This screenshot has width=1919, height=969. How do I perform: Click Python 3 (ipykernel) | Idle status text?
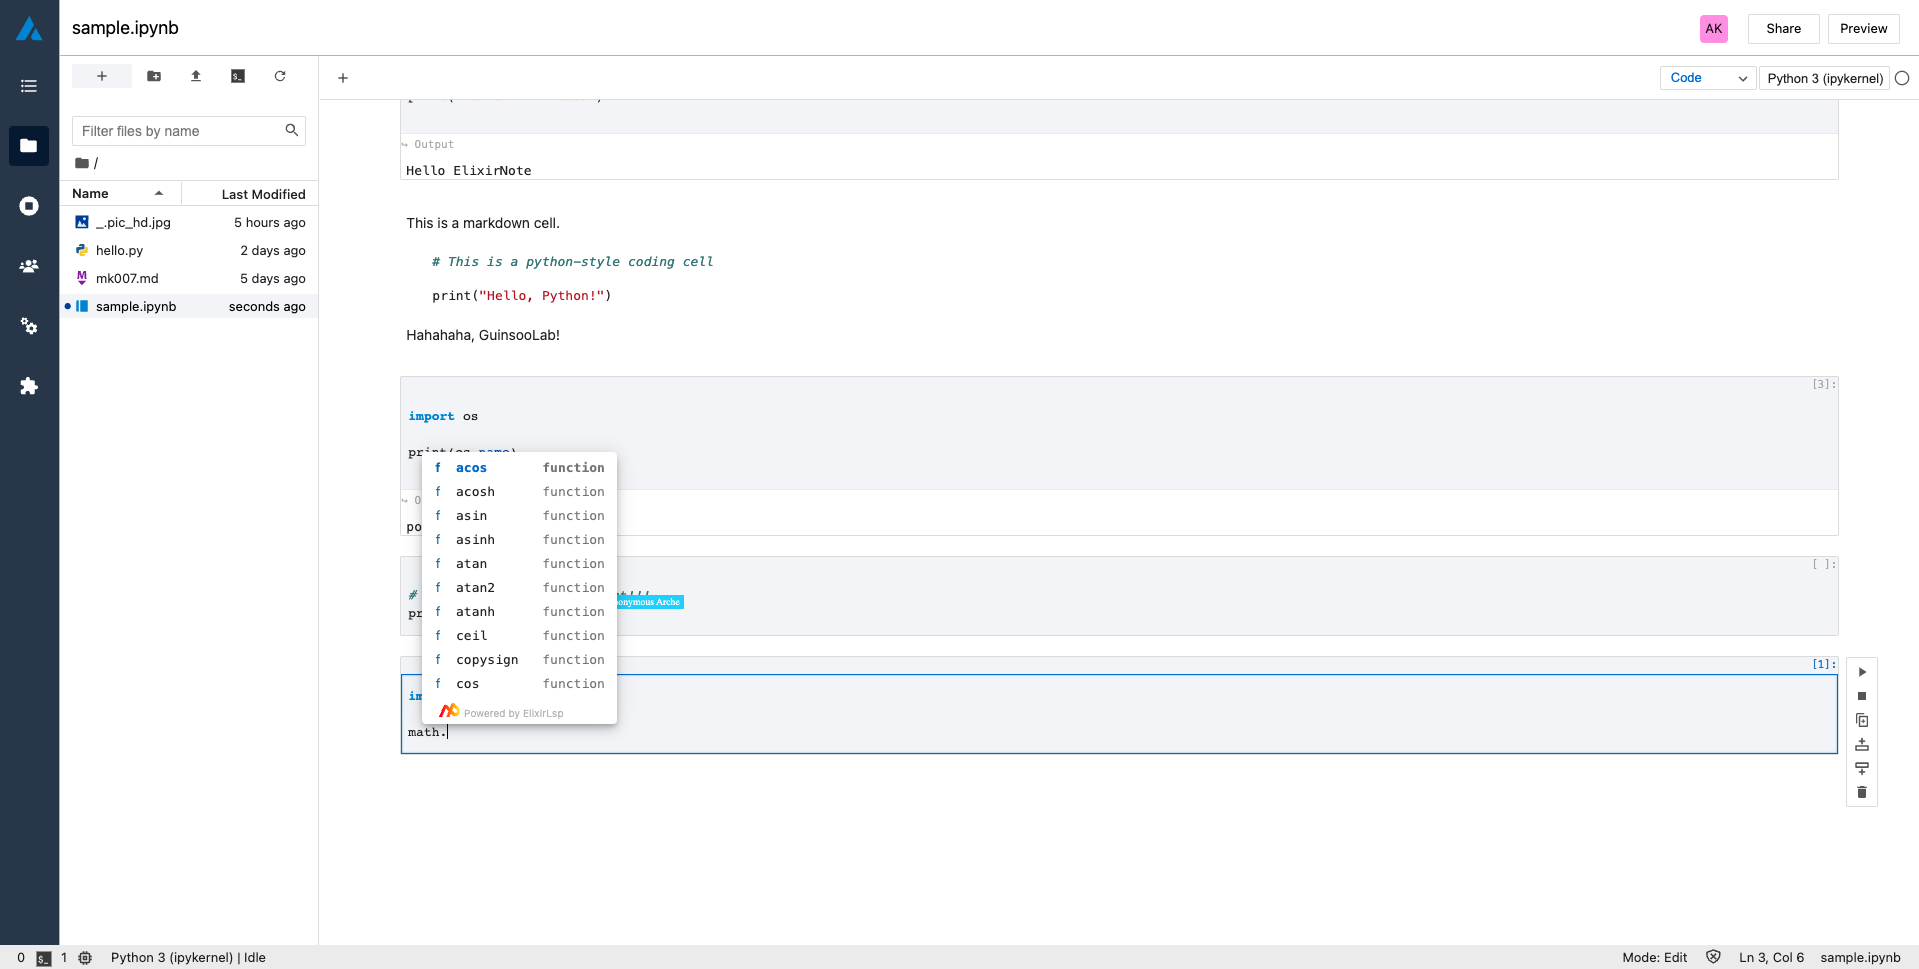[x=188, y=958]
